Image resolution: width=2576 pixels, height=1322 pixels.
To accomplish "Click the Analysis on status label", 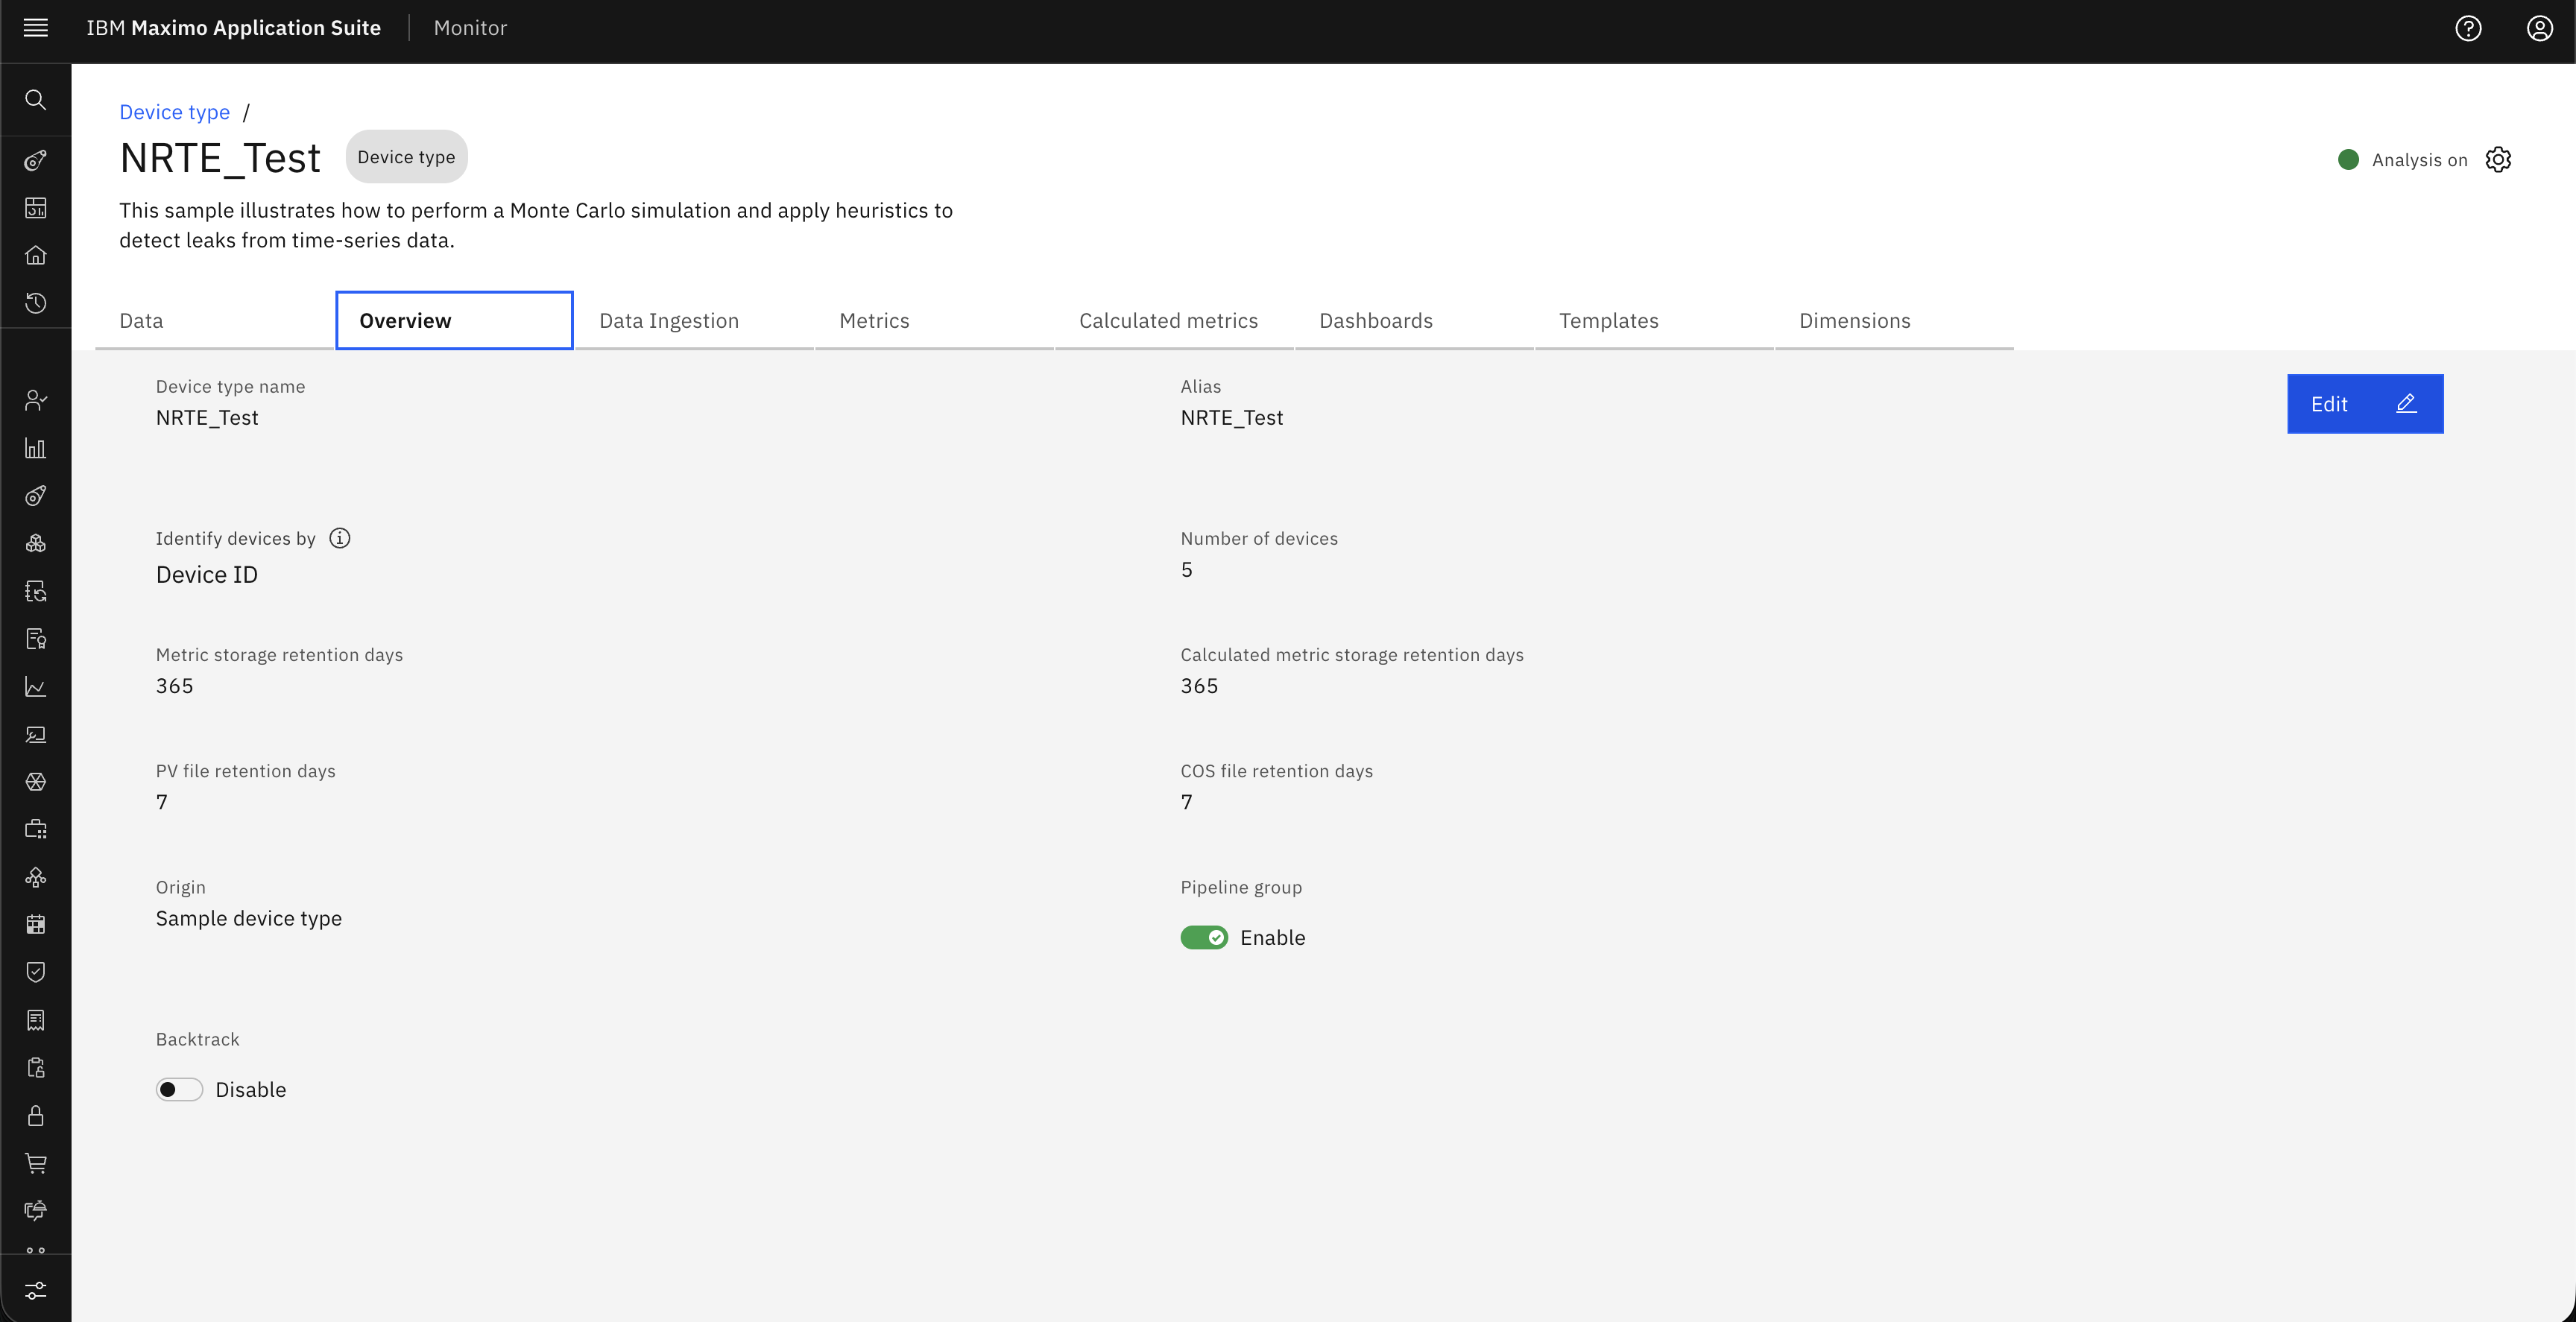I will pos(2419,160).
